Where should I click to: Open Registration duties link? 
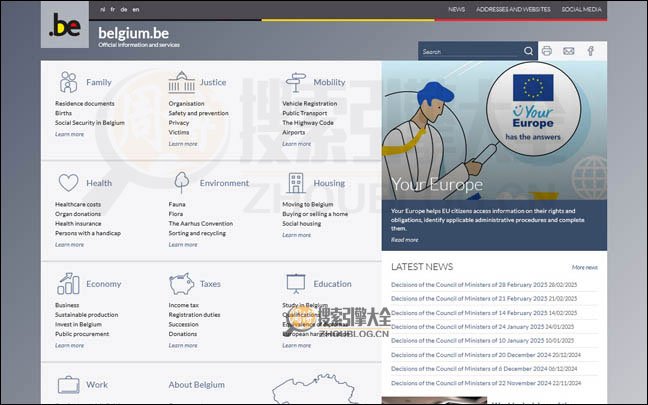[194, 314]
